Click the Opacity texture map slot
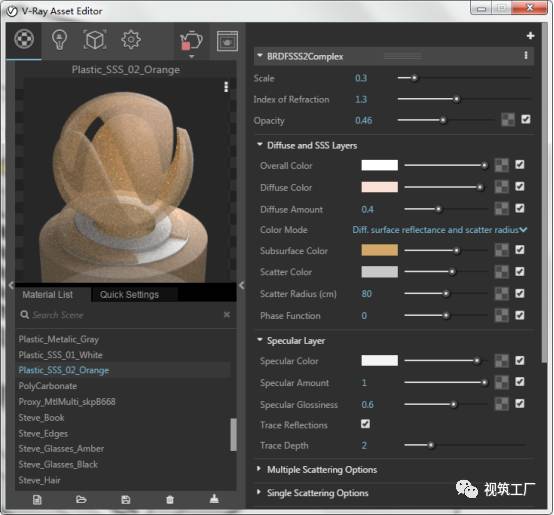The height and width of the screenshot is (515, 554). click(508, 120)
